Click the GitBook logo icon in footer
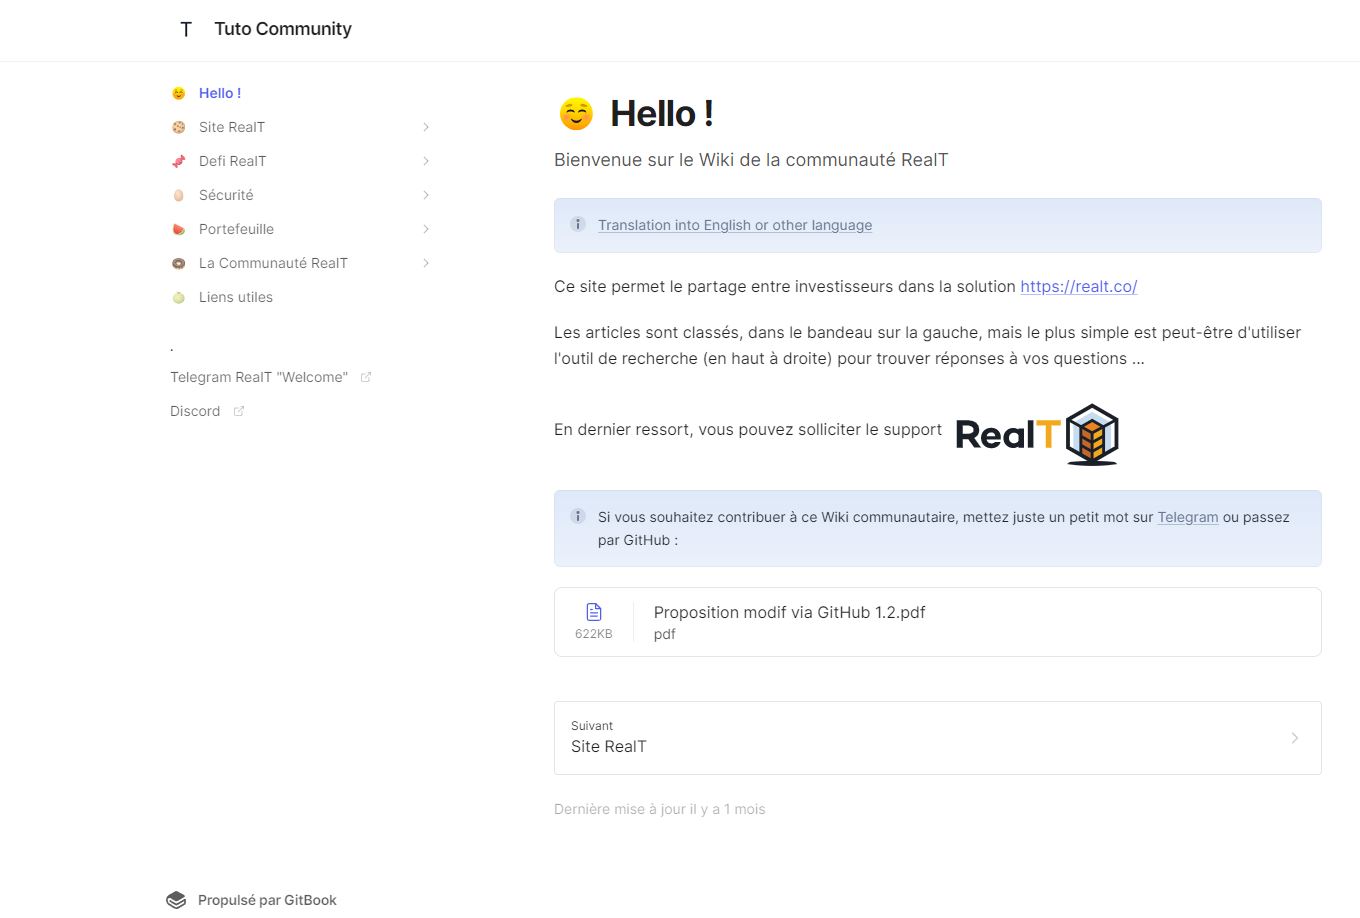1360x918 pixels. (176, 900)
